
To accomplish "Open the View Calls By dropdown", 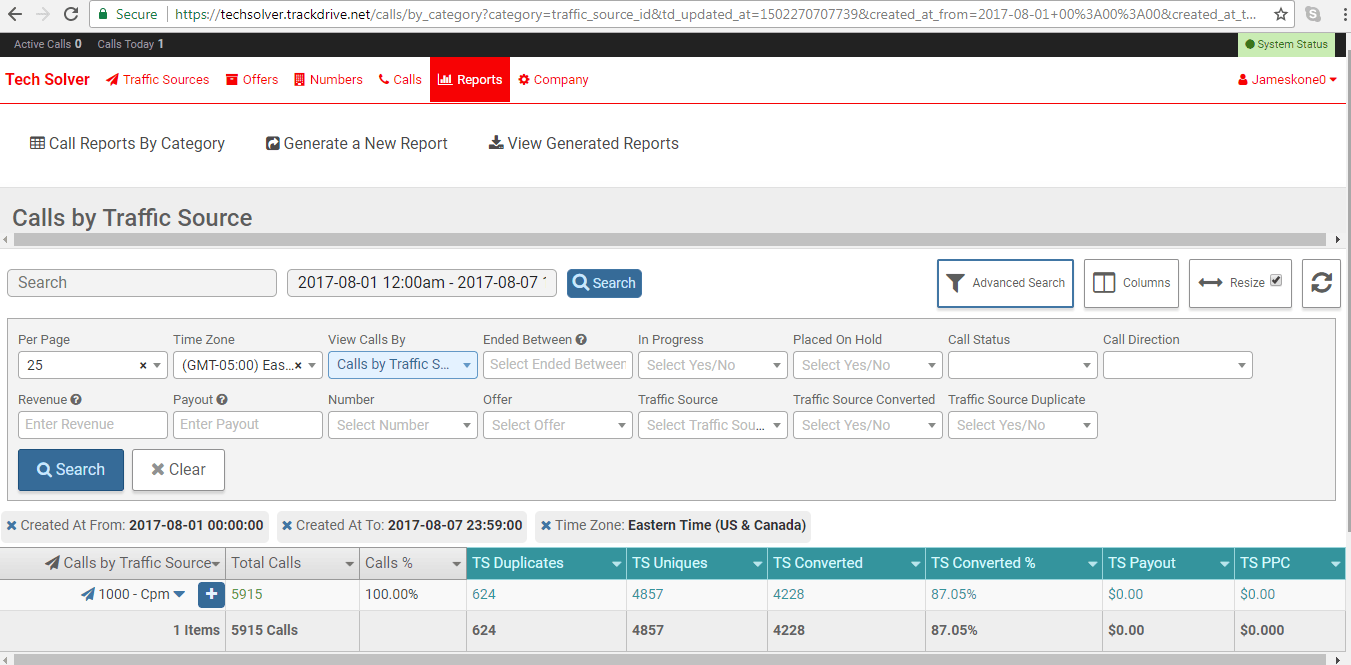I will 402,365.
